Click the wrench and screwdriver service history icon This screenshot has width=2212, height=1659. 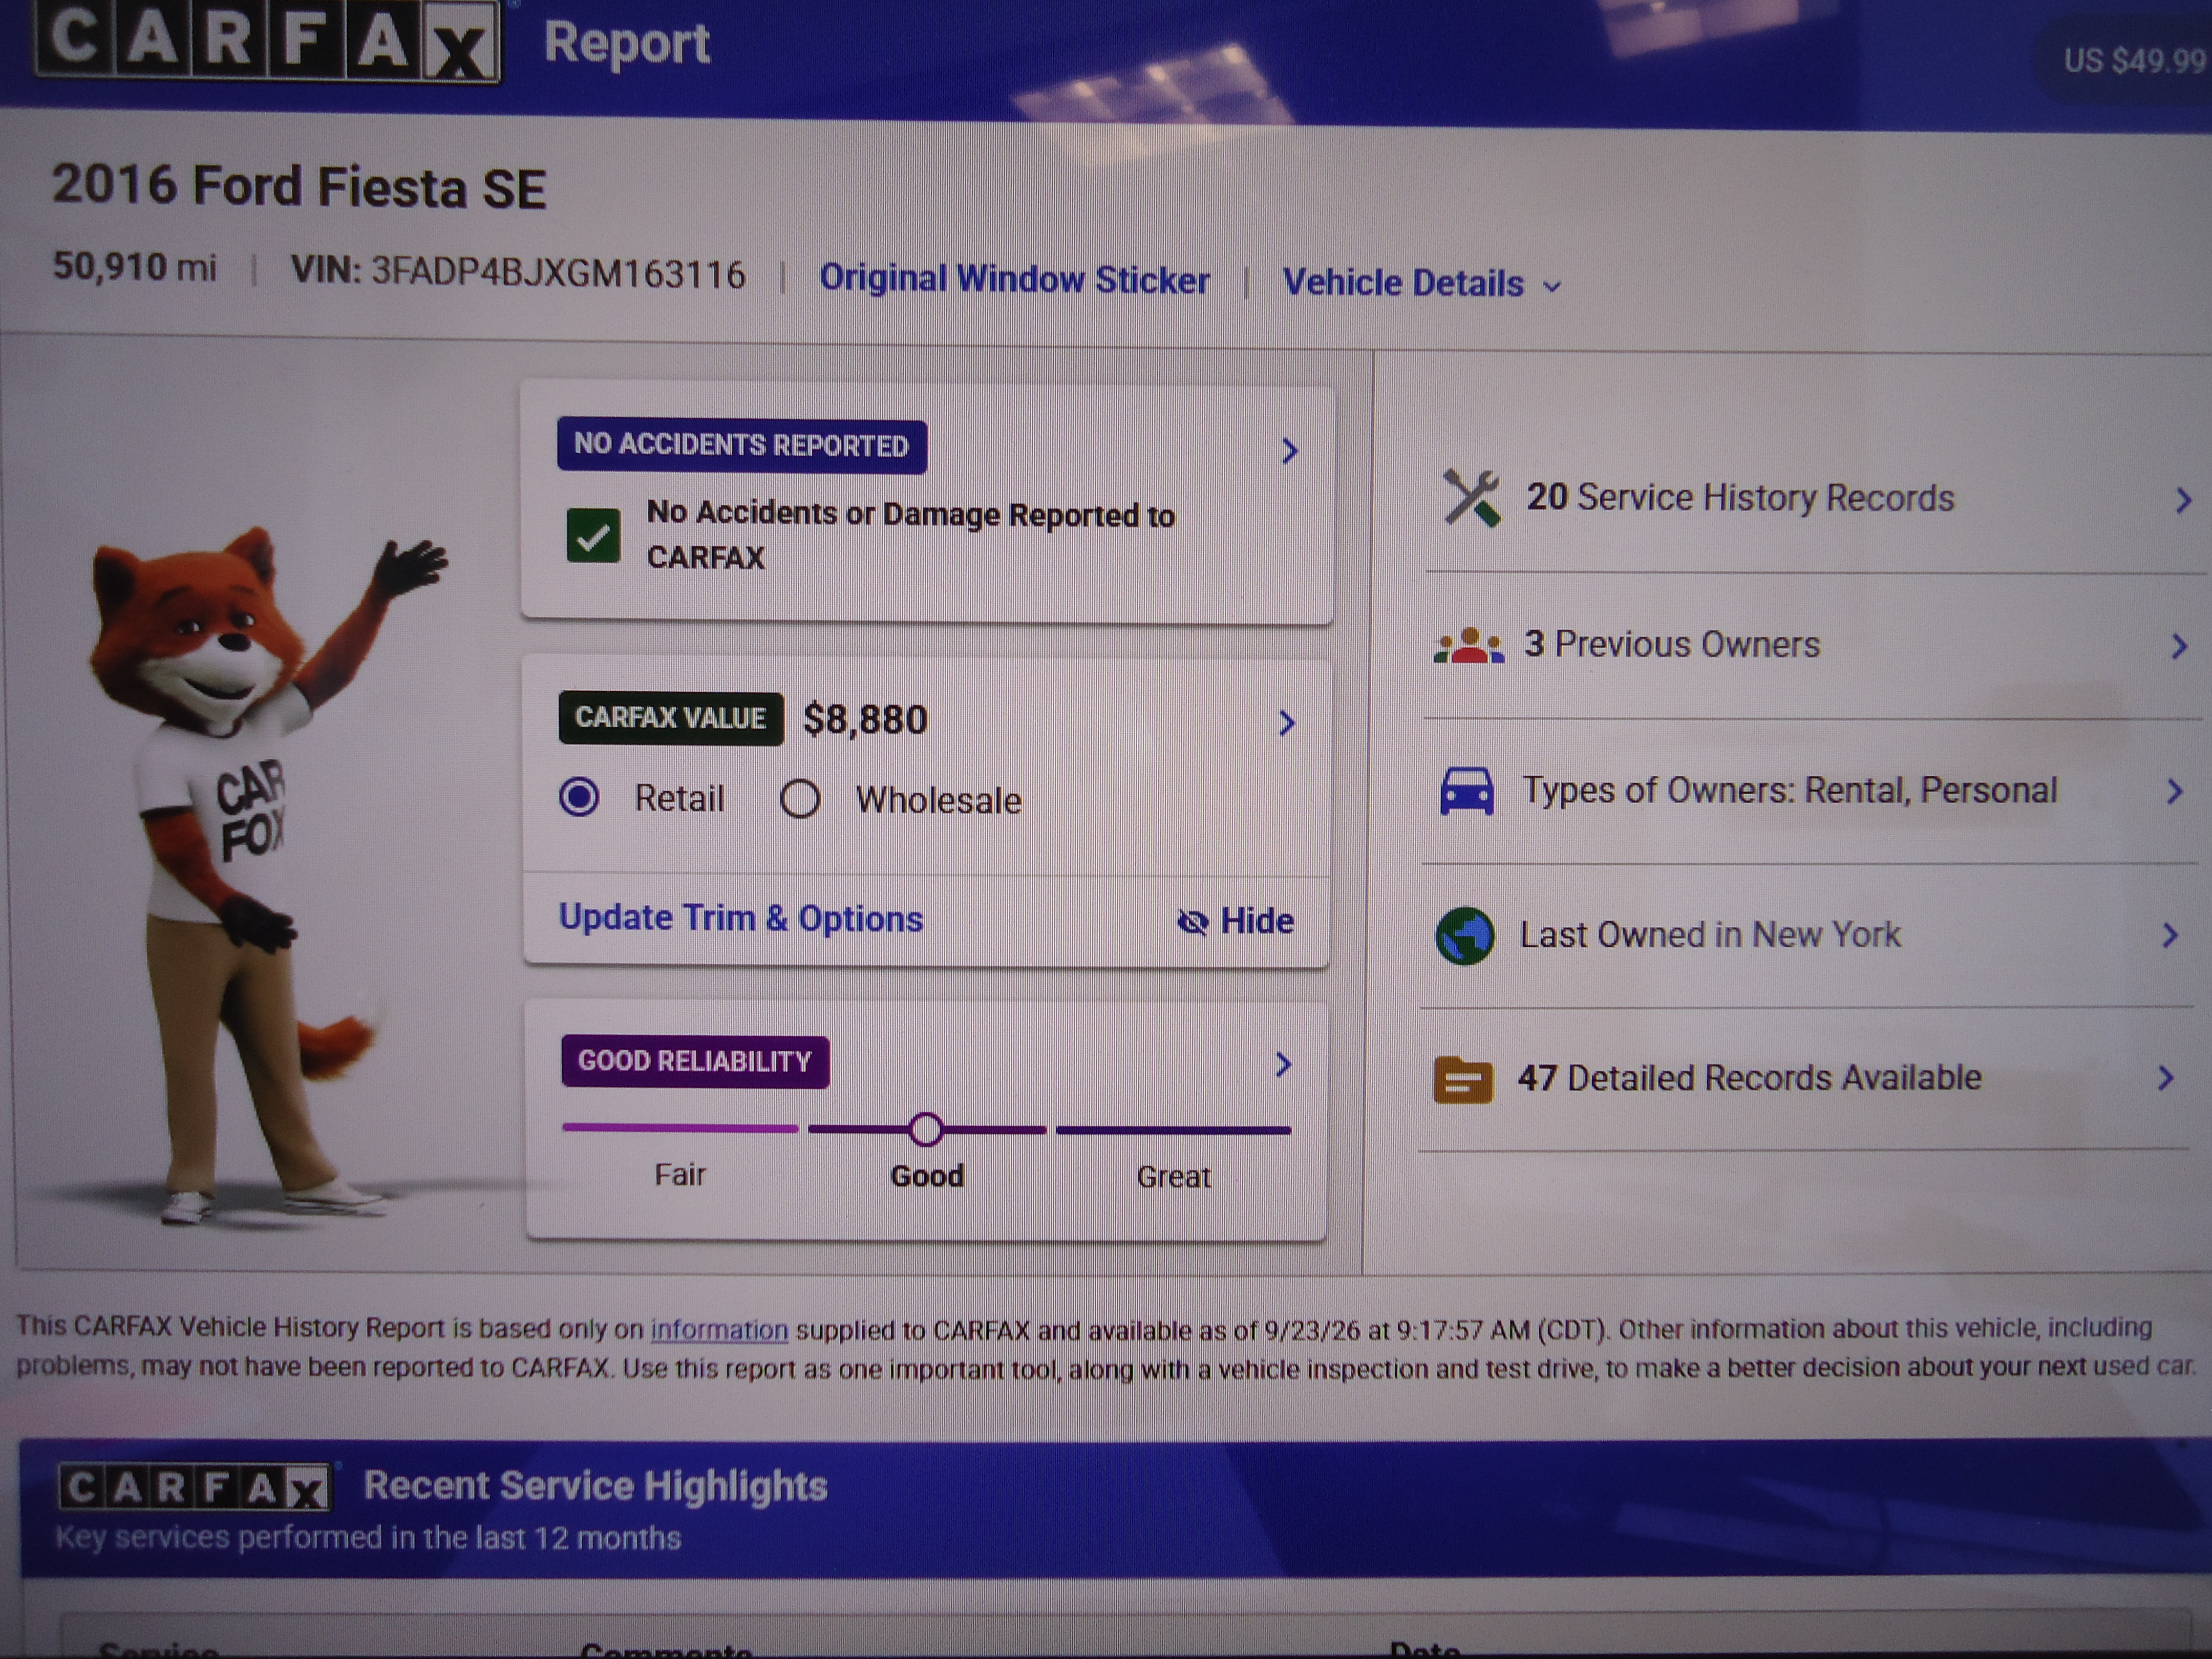coord(1471,497)
